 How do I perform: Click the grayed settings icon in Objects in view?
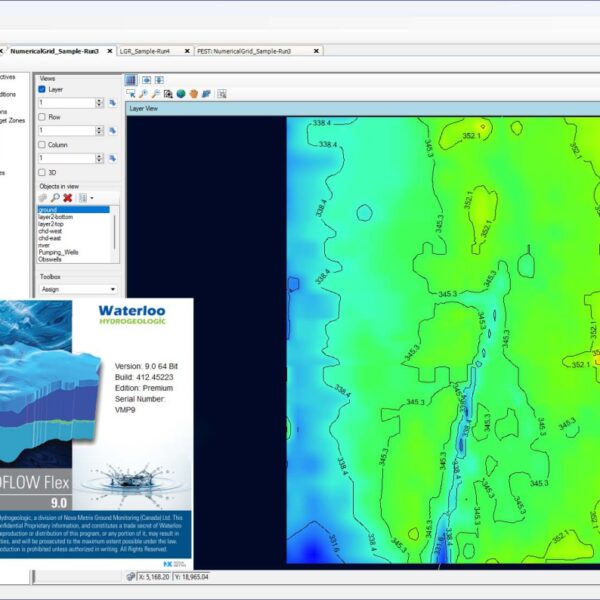(x=43, y=198)
